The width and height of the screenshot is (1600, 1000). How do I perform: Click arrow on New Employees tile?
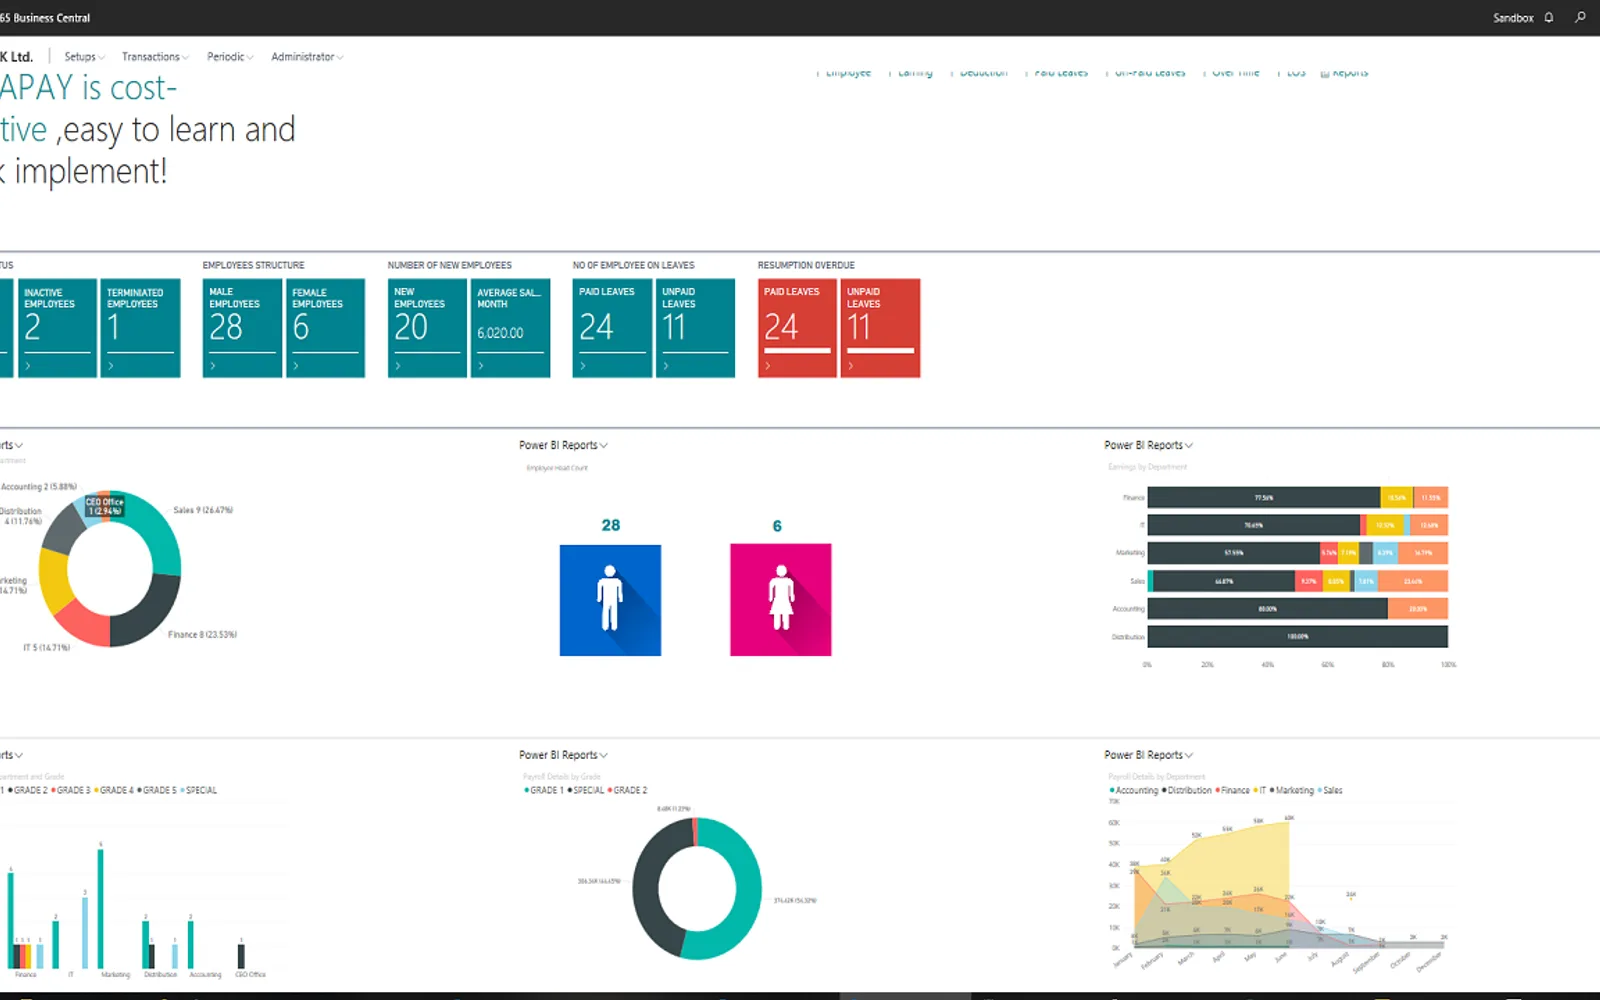tap(398, 366)
